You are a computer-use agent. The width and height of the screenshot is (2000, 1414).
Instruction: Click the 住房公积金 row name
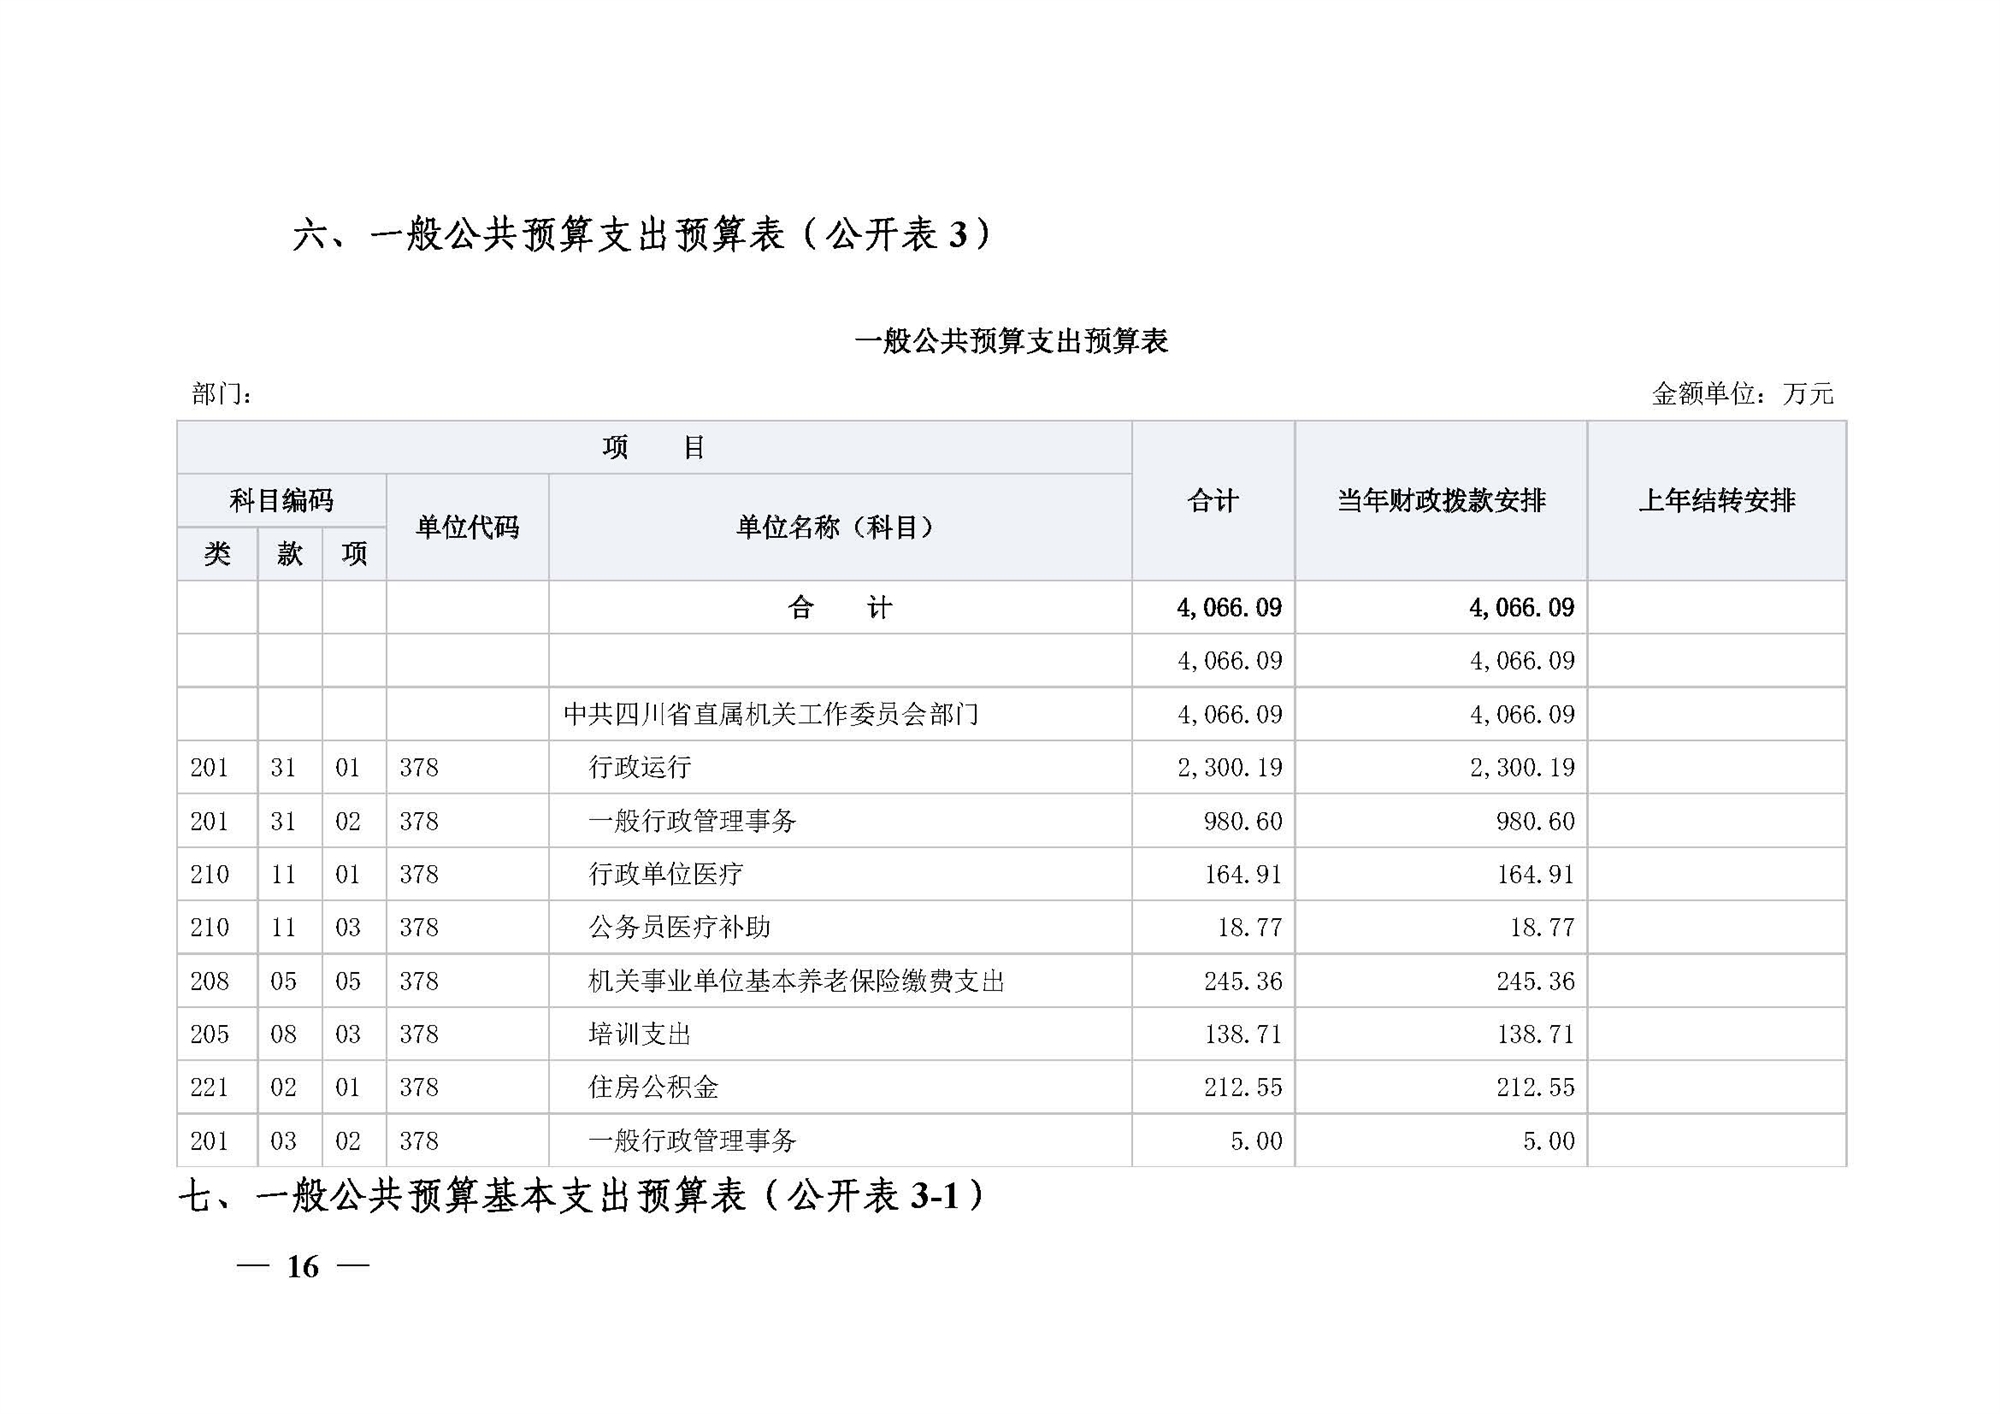653,1087
